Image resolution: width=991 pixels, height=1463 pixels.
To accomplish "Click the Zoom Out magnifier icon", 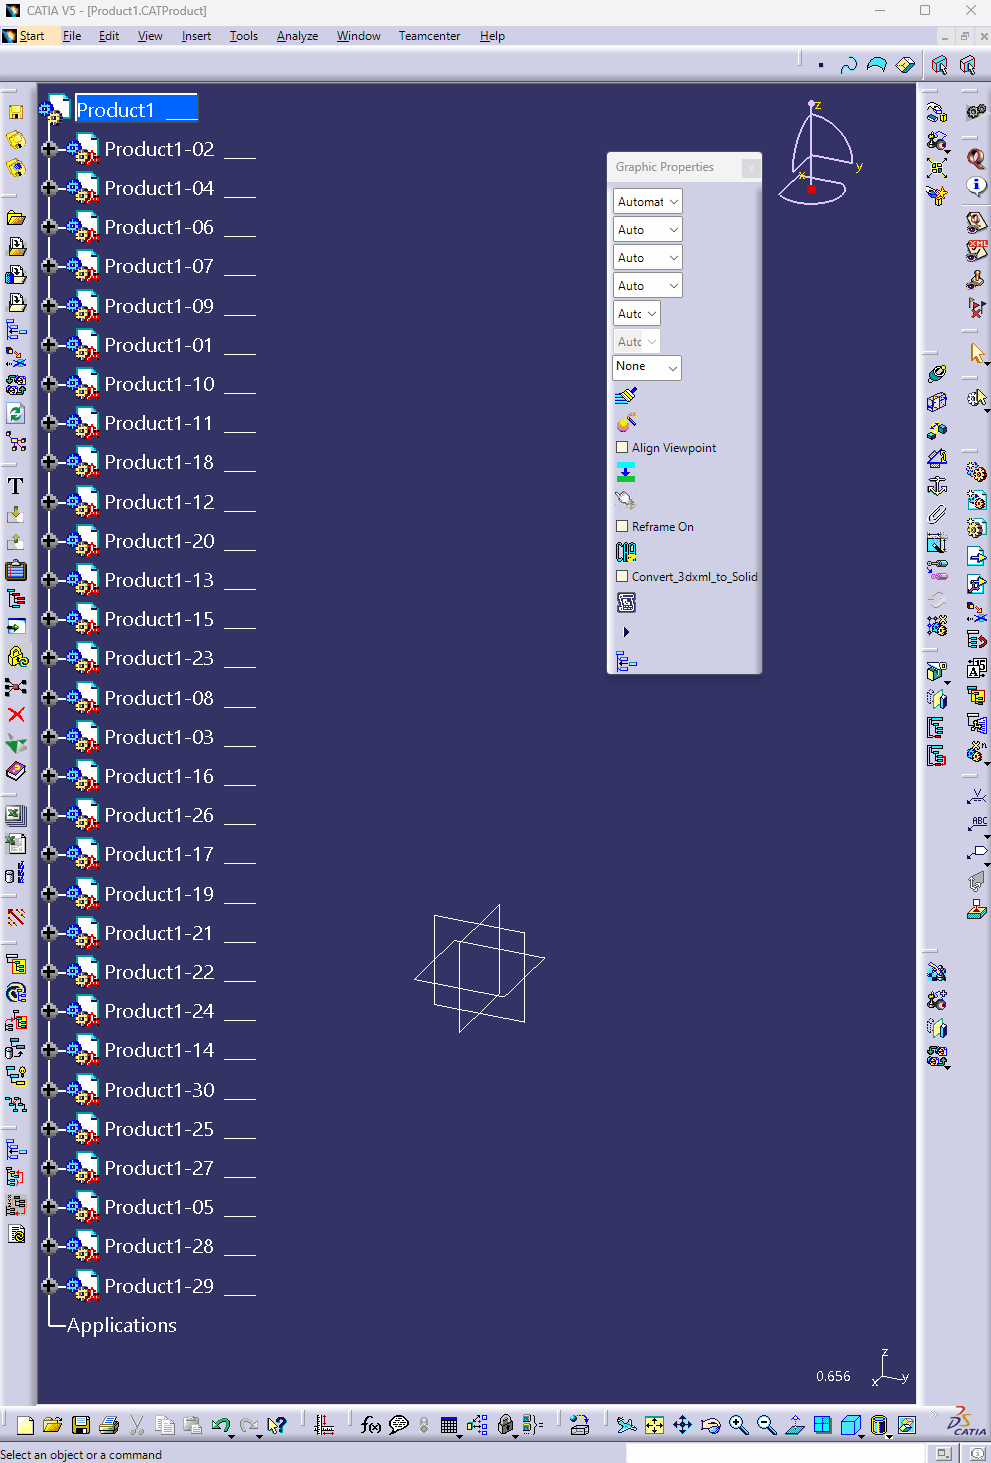I will click(x=766, y=1425).
